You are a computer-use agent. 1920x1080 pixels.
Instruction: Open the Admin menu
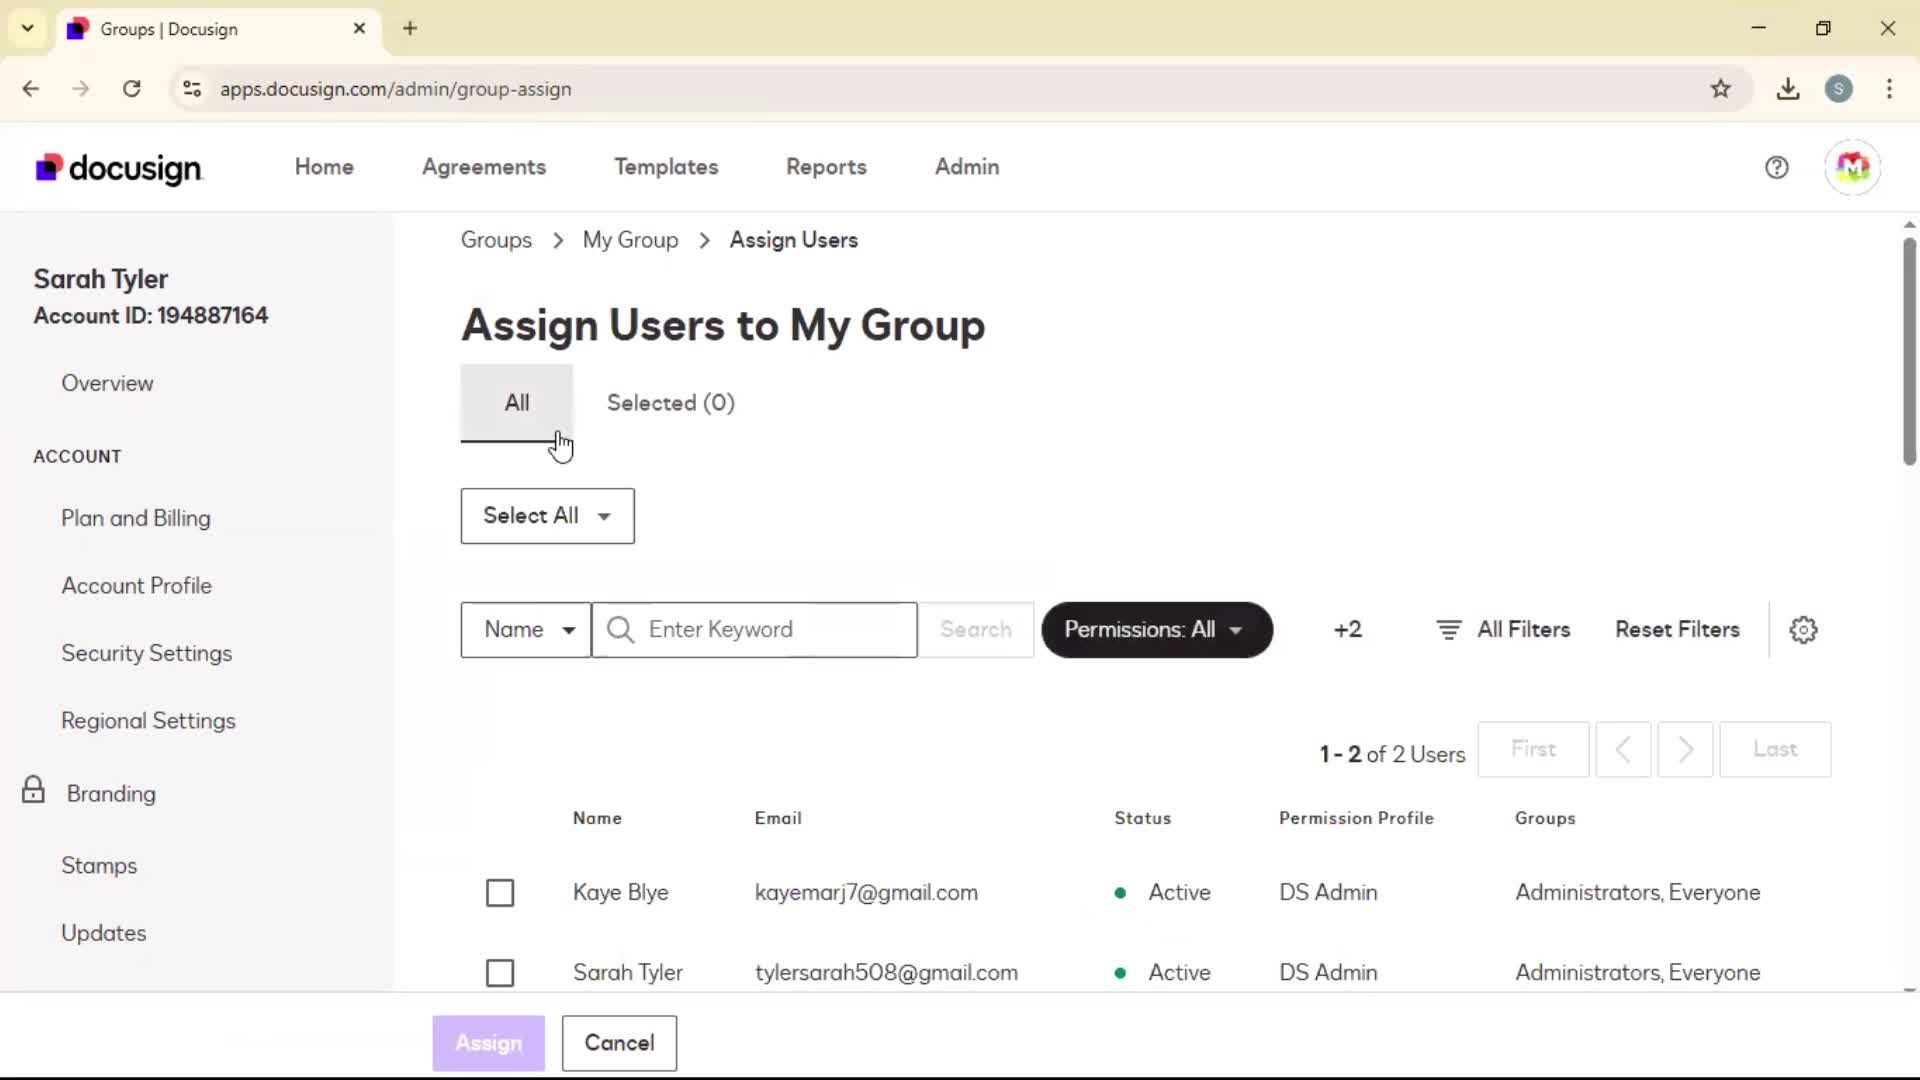[967, 167]
